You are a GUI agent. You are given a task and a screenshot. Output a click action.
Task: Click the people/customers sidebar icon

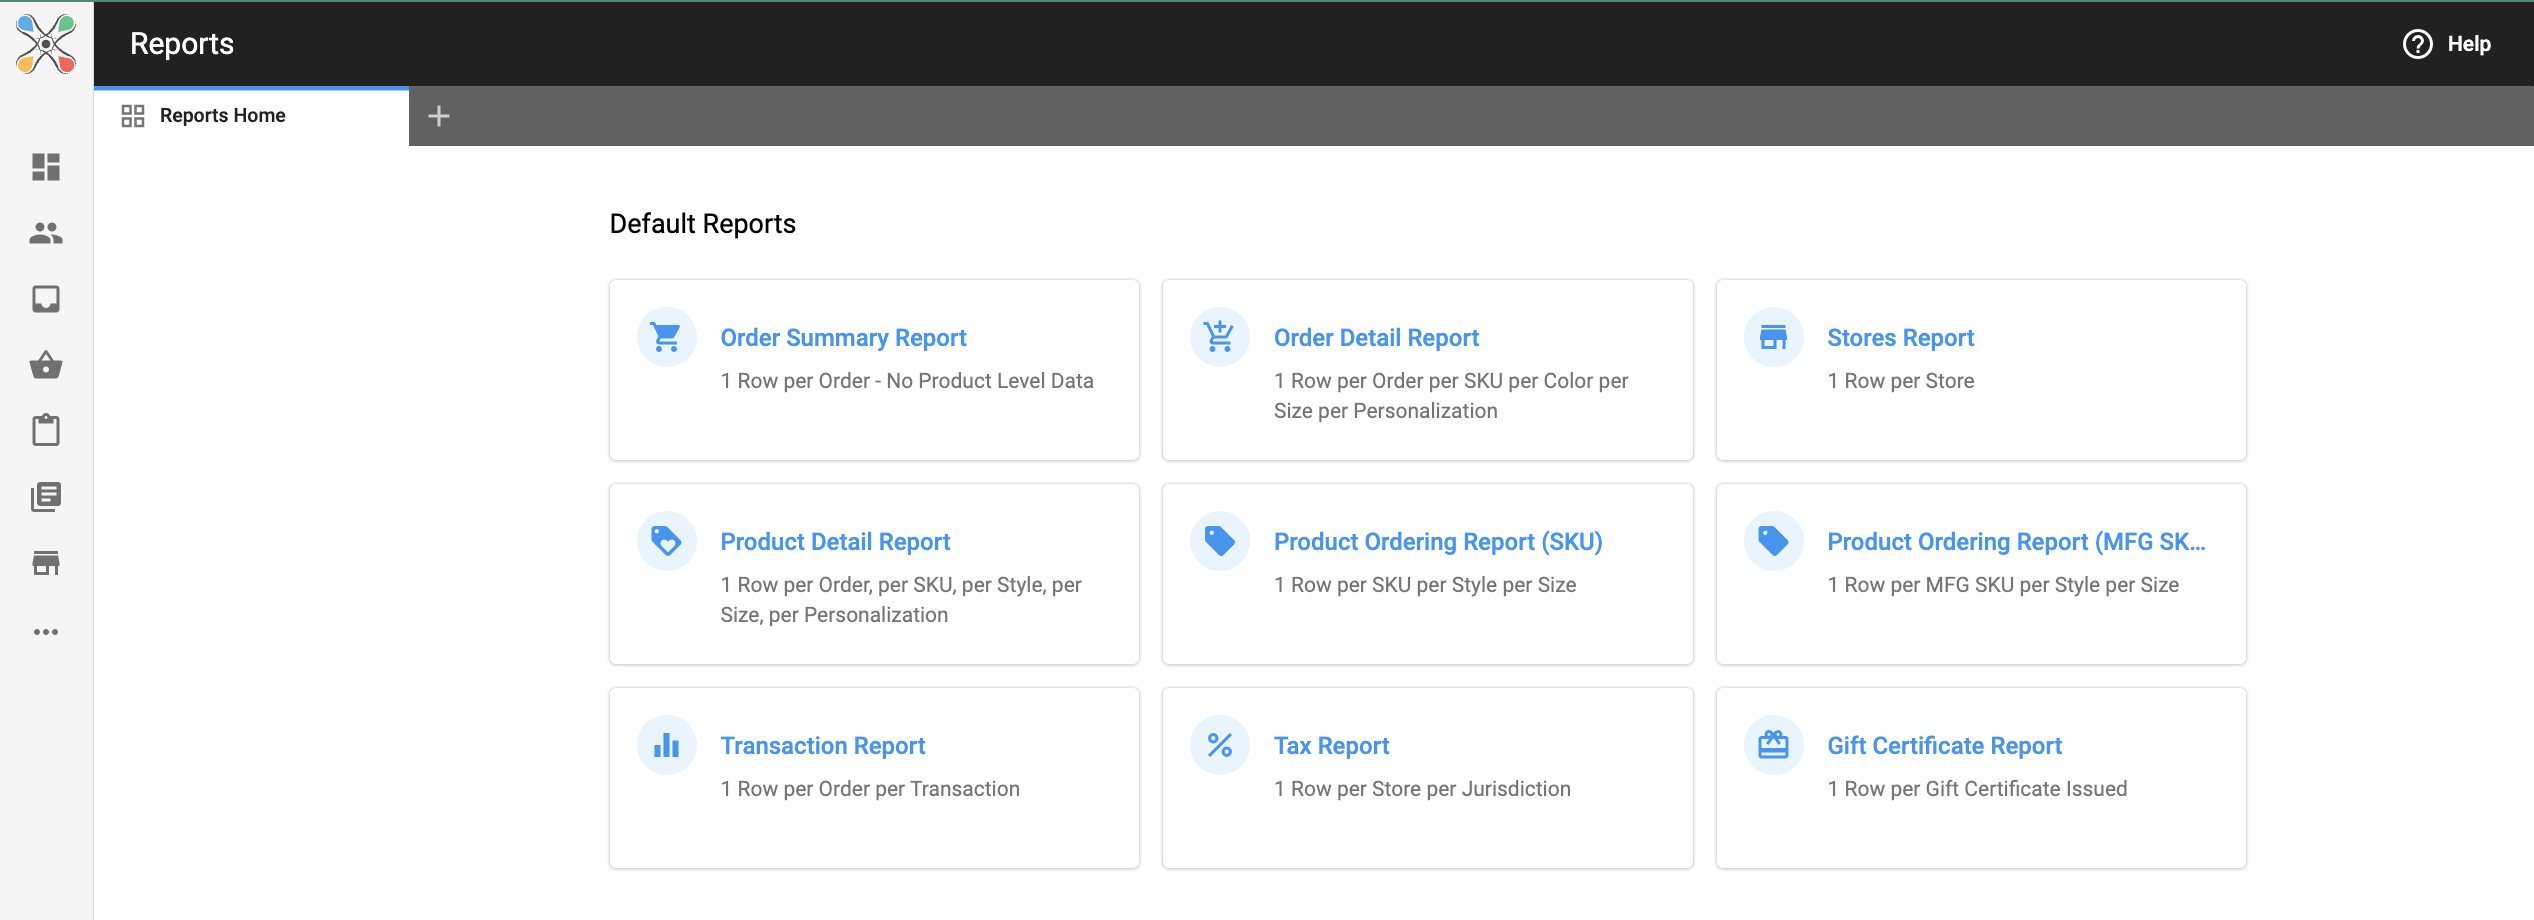(46, 233)
